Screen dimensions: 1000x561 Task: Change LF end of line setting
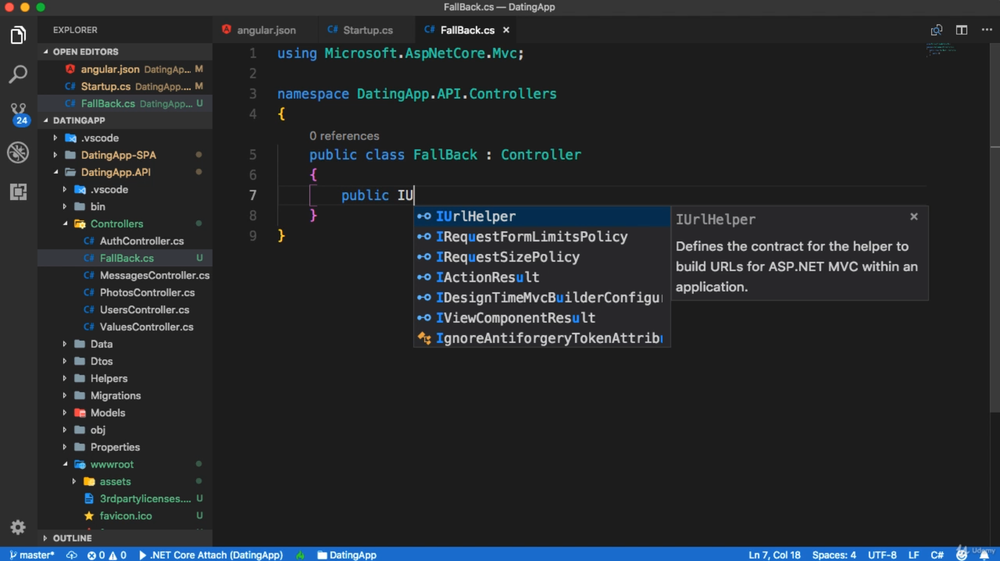pos(913,555)
